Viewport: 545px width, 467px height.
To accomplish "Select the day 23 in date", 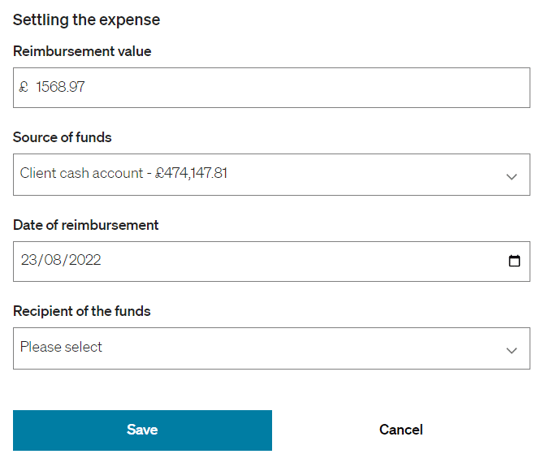I will (x=27, y=260).
